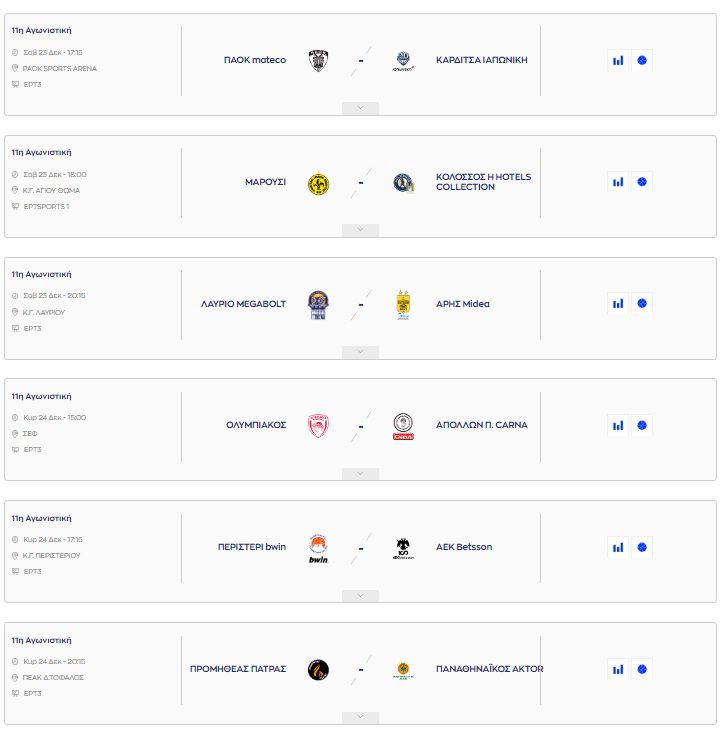Viewport: 721px width, 737px height.
Task: Expand the ΠΕΡΙΣΤΕΡΙ bwin match details
Action: (360, 596)
